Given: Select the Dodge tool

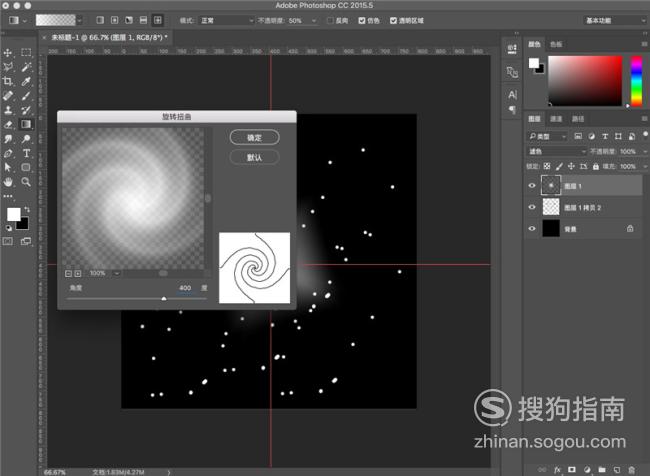Looking at the screenshot, I should point(26,139).
